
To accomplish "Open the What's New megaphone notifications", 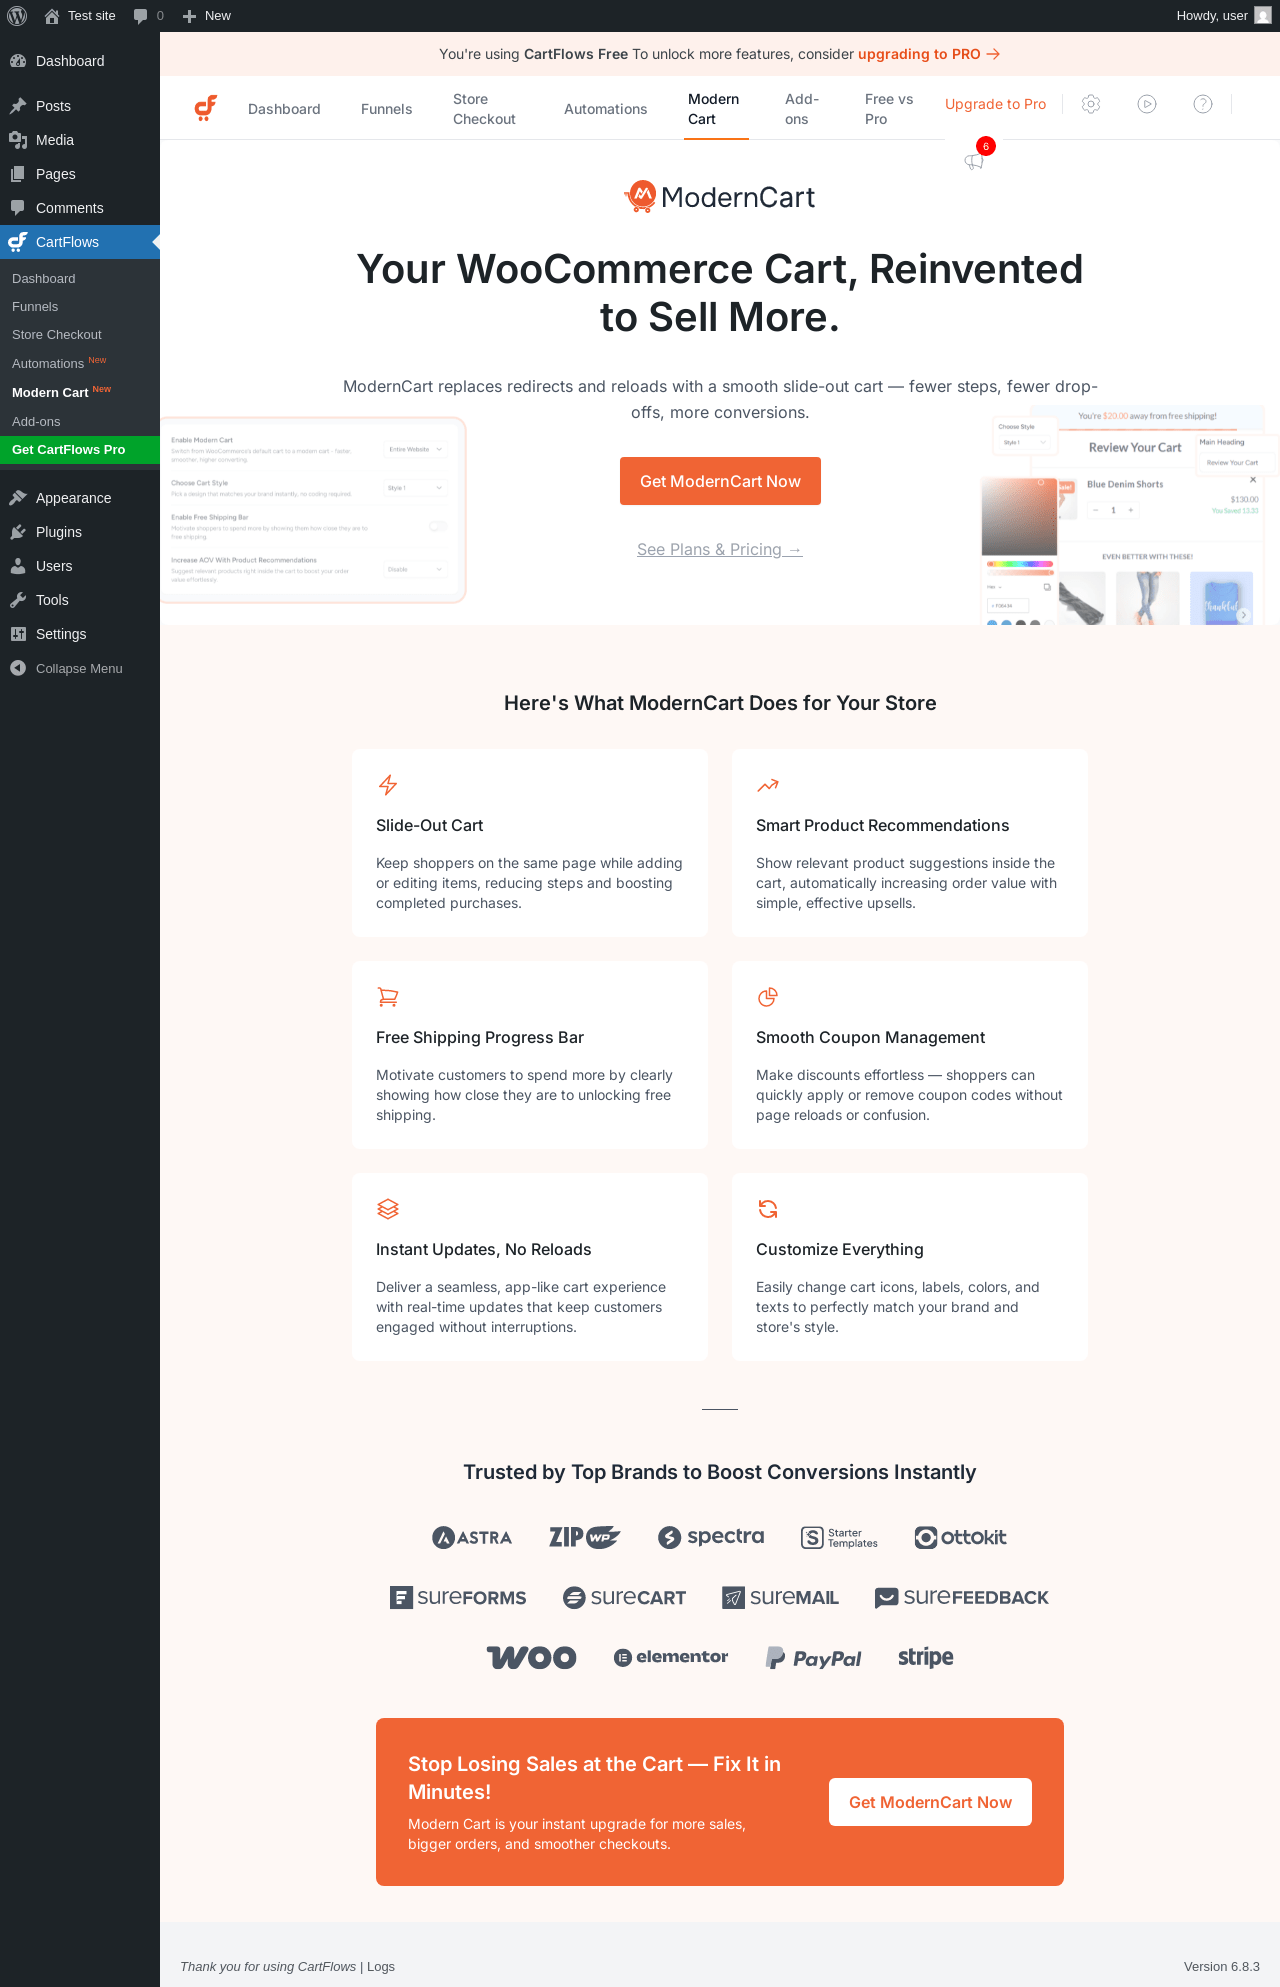I will [x=975, y=160].
